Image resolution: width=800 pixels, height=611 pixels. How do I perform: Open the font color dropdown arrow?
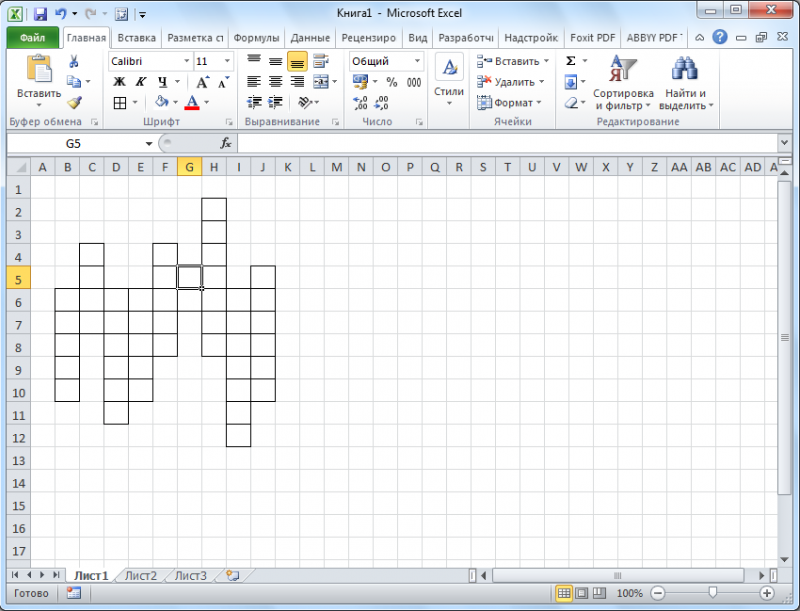coord(207,103)
